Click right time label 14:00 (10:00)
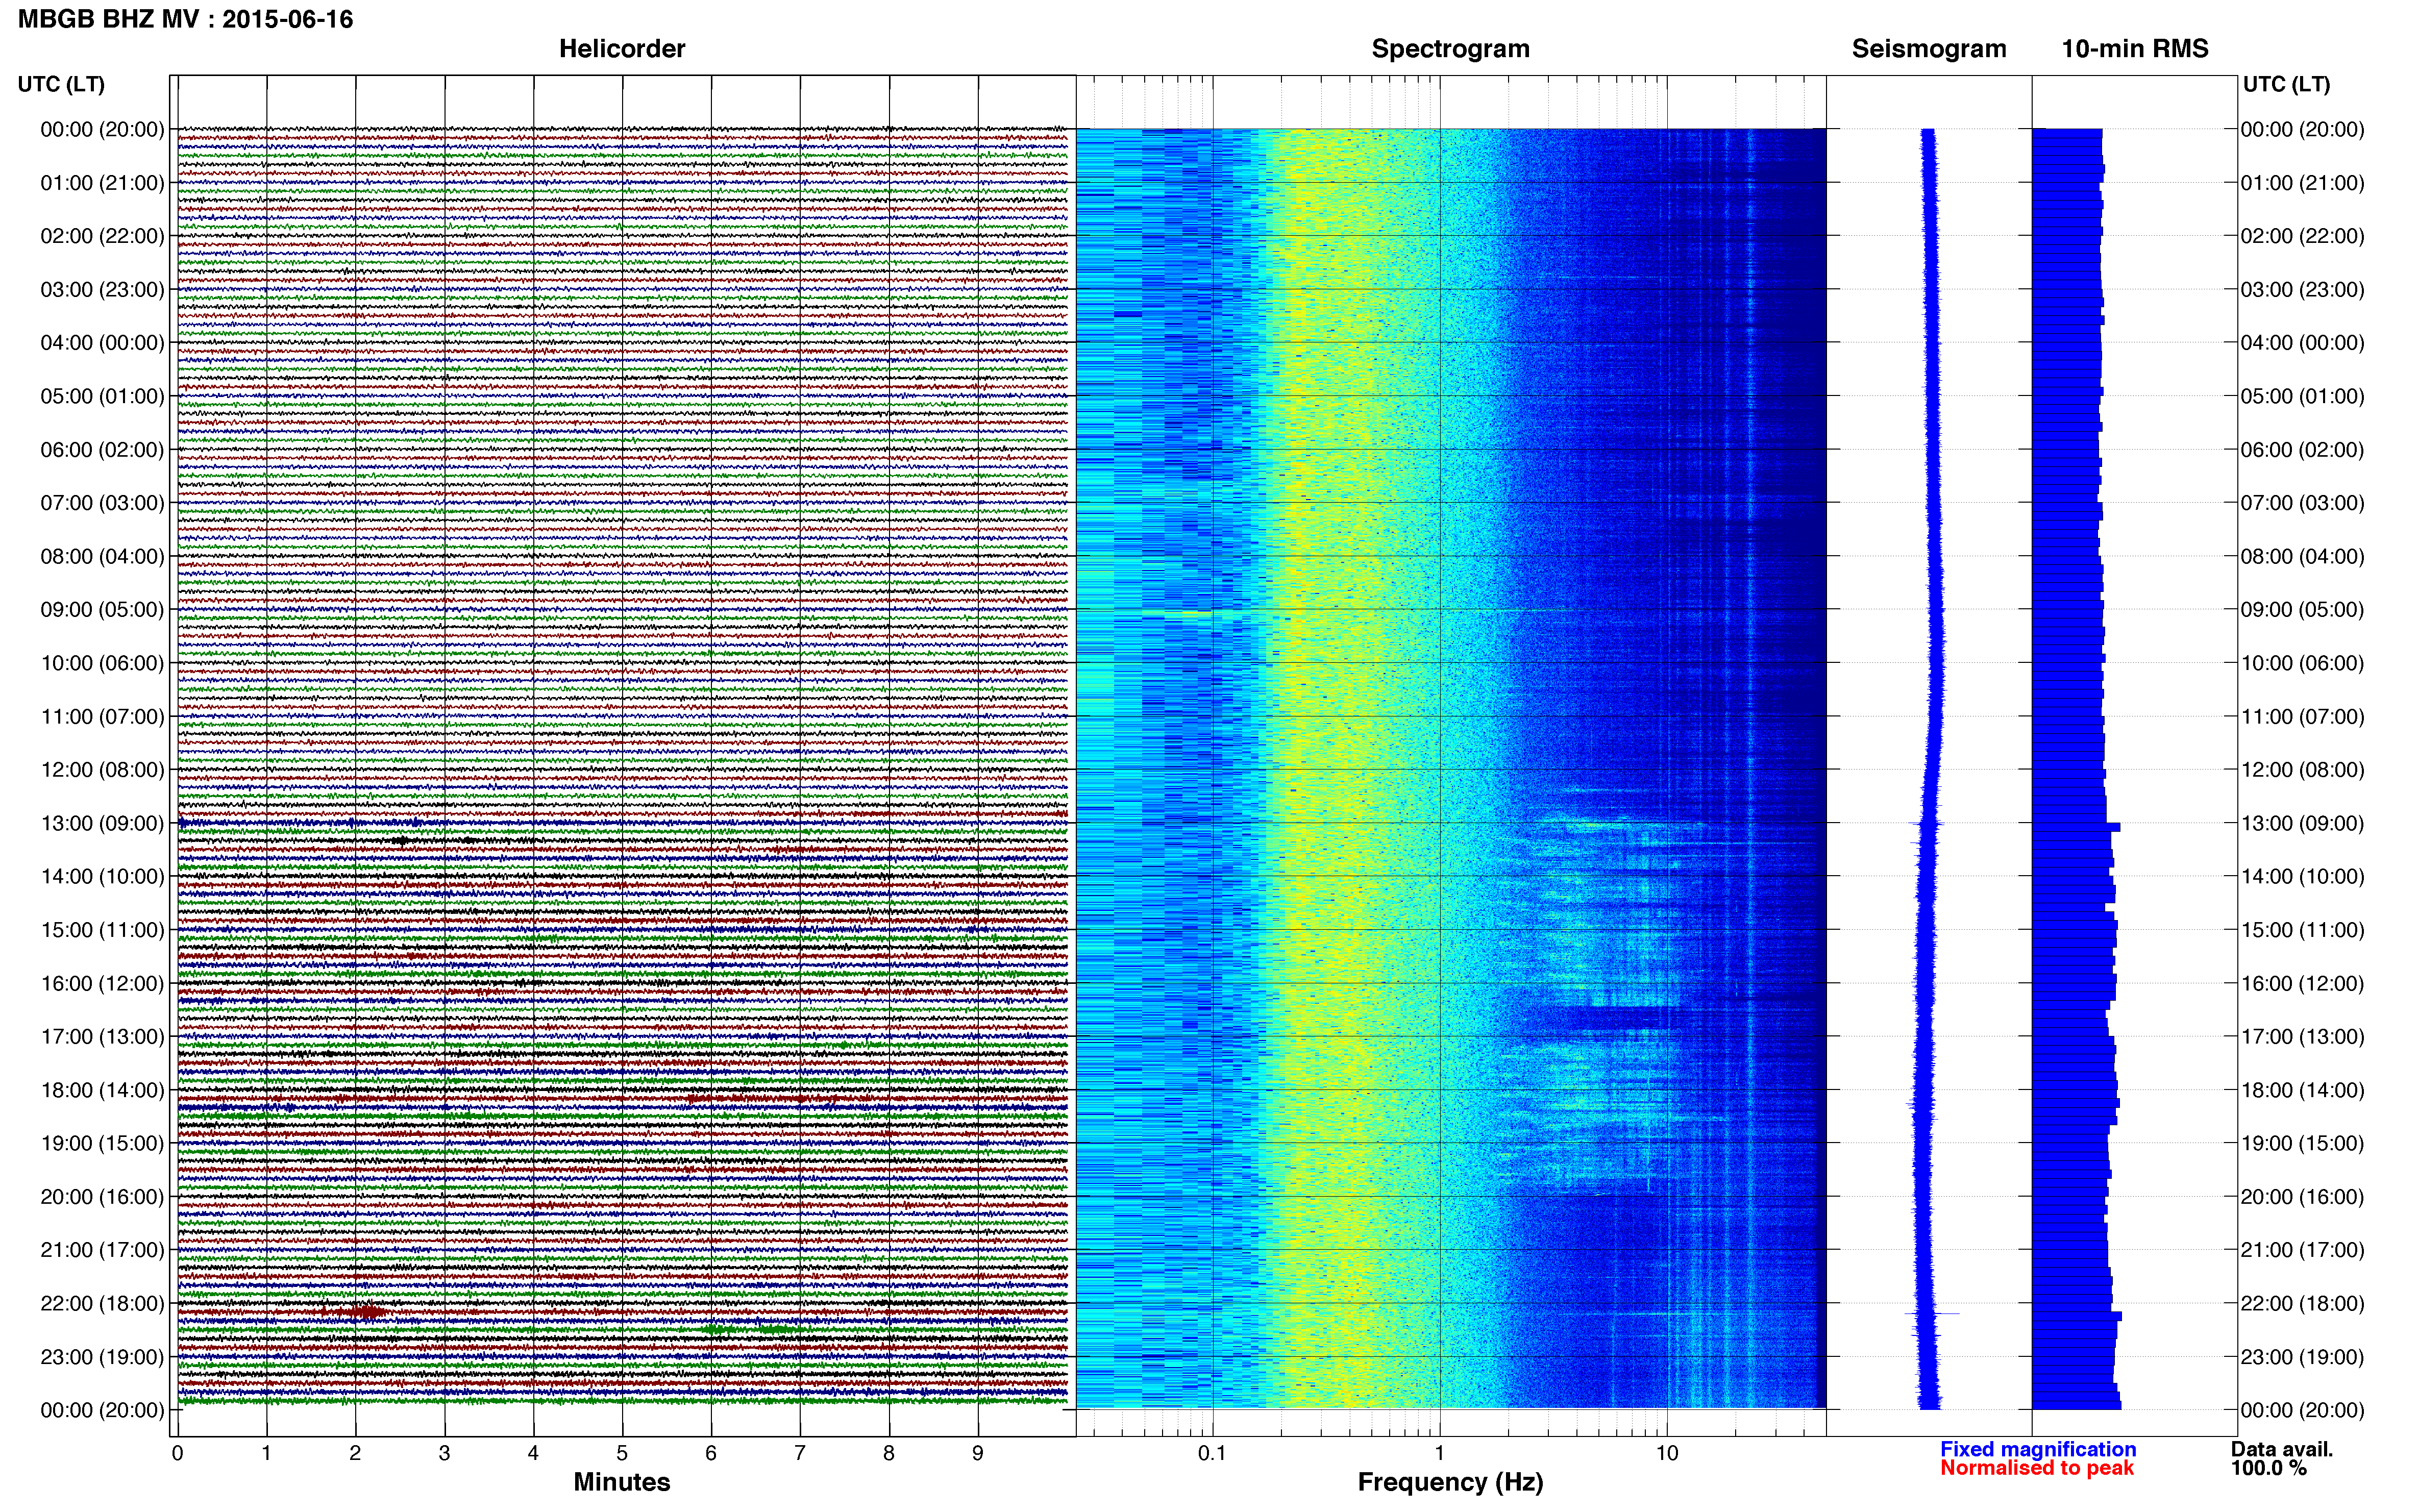Screen dimensions: 2419x1512 tap(2302, 876)
